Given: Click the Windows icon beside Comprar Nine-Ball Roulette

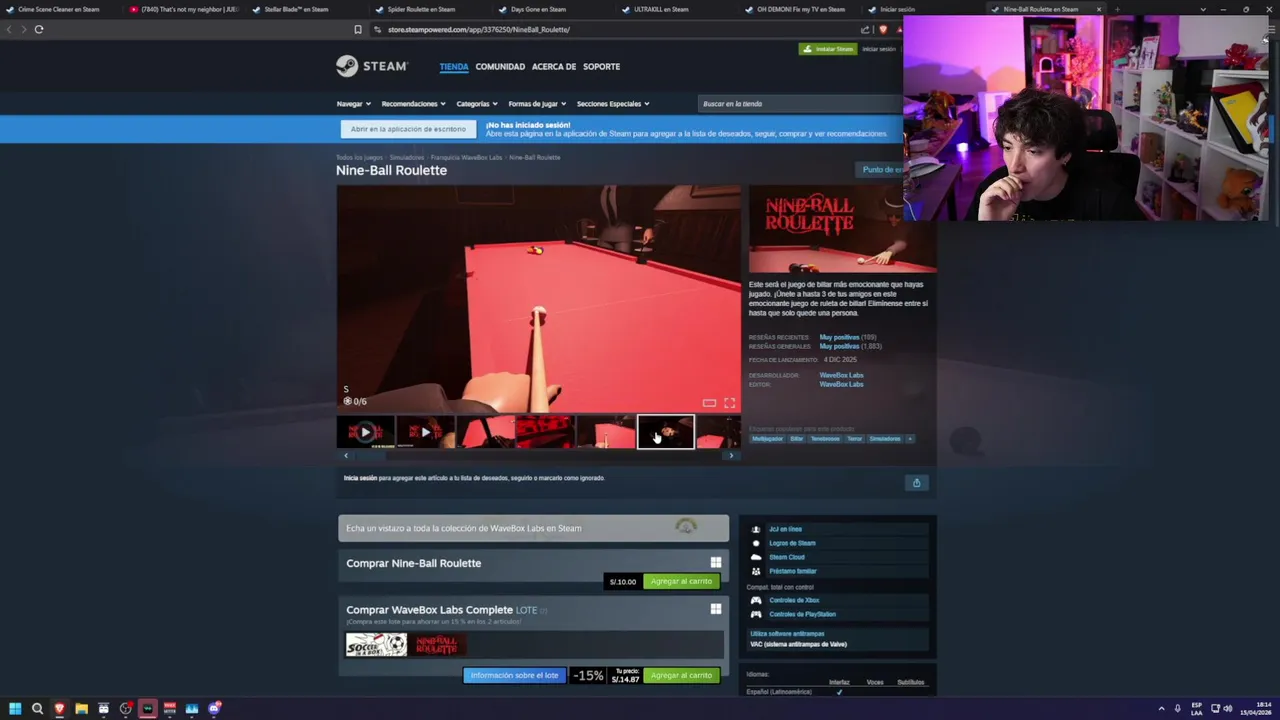Looking at the screenshot, I should point(715,563).
